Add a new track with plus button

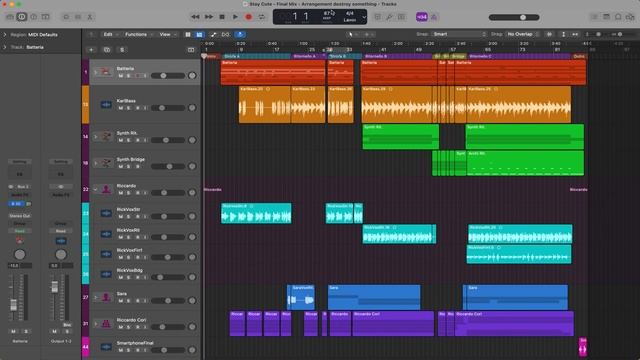pyautogui.click(x=91, y=50)
